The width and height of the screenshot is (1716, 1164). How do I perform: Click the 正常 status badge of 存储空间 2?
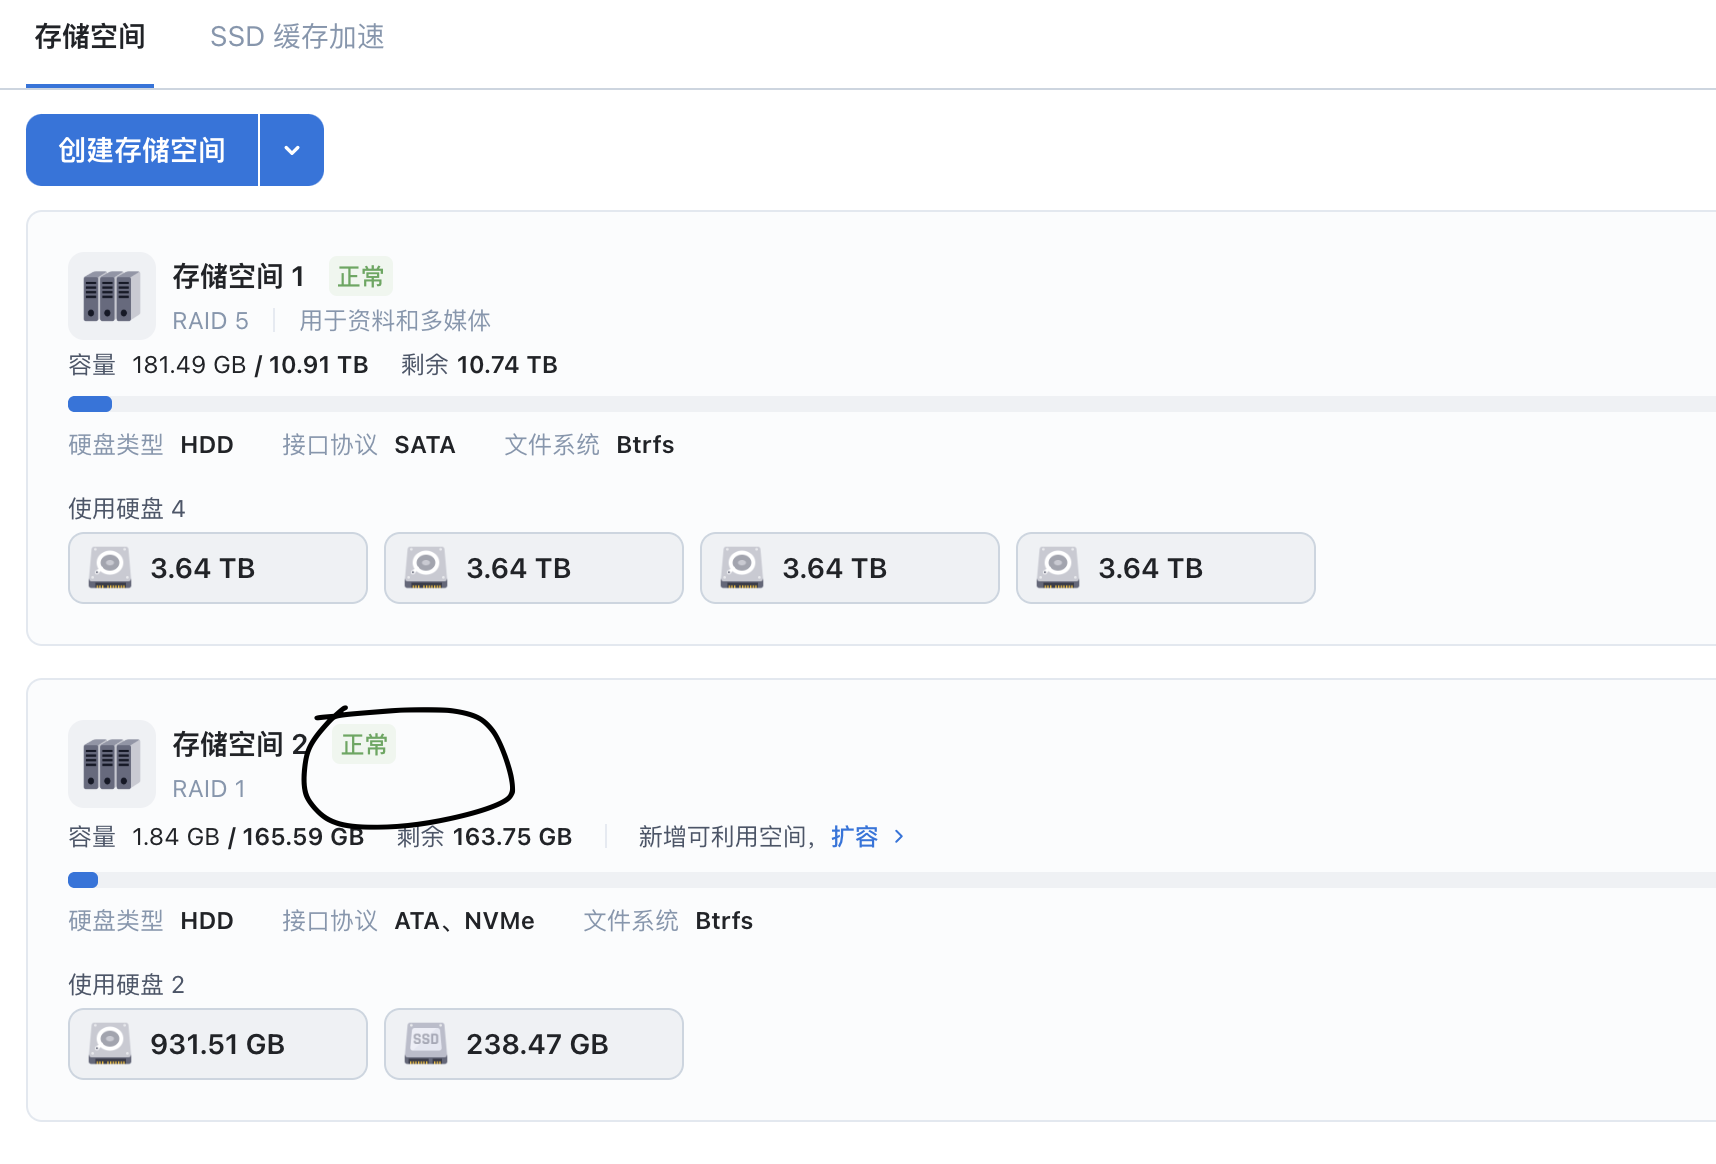[364, 745]
